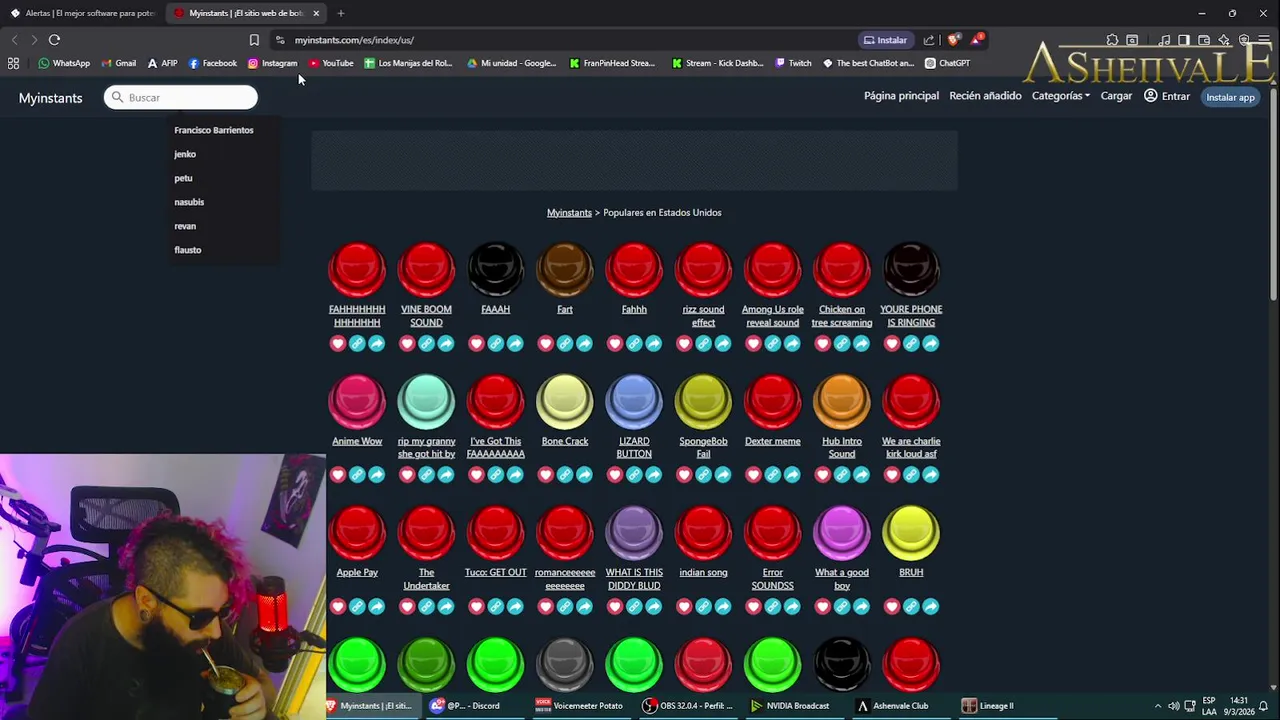Screen dimensions: 1280x720
Task: Play the blue LIZARD BUTTON sound
Action: tap(634, 401)
